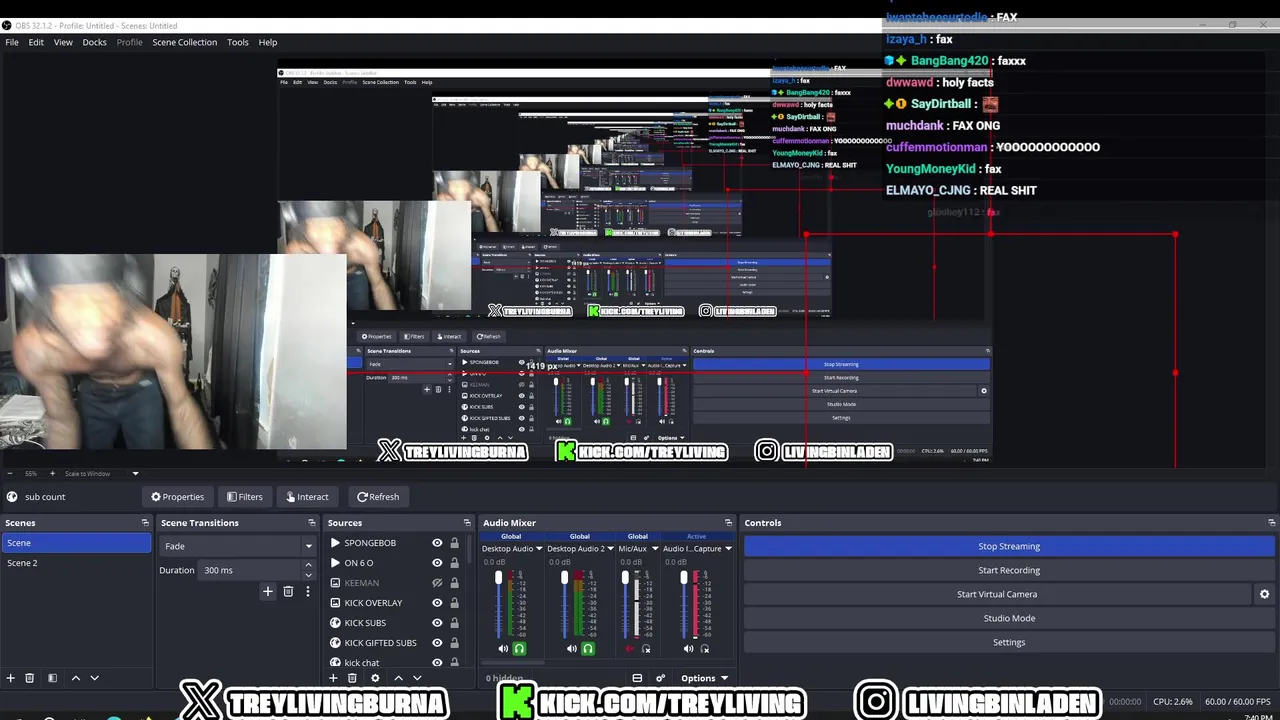This screenshot has height=720, width=1280.
Task: Toggle Desktop Audio 2 monitoring headphone
Action: (588, 649)
